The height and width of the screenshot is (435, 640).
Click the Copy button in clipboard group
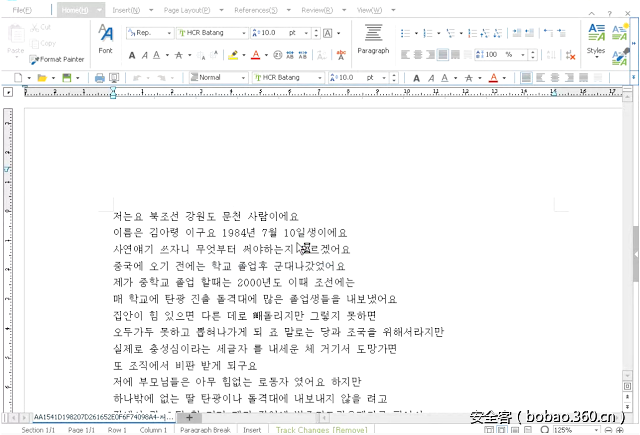tap(42, 43)
